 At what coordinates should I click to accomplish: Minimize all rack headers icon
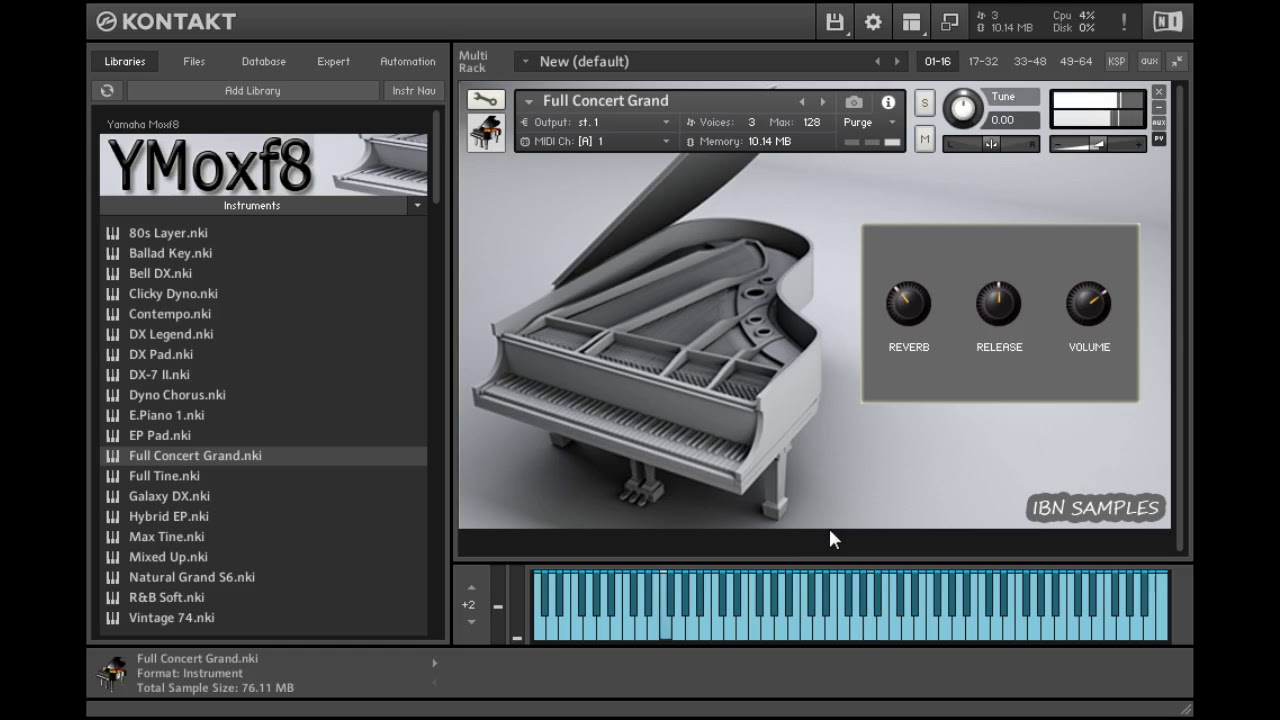tap(1177, 61)
